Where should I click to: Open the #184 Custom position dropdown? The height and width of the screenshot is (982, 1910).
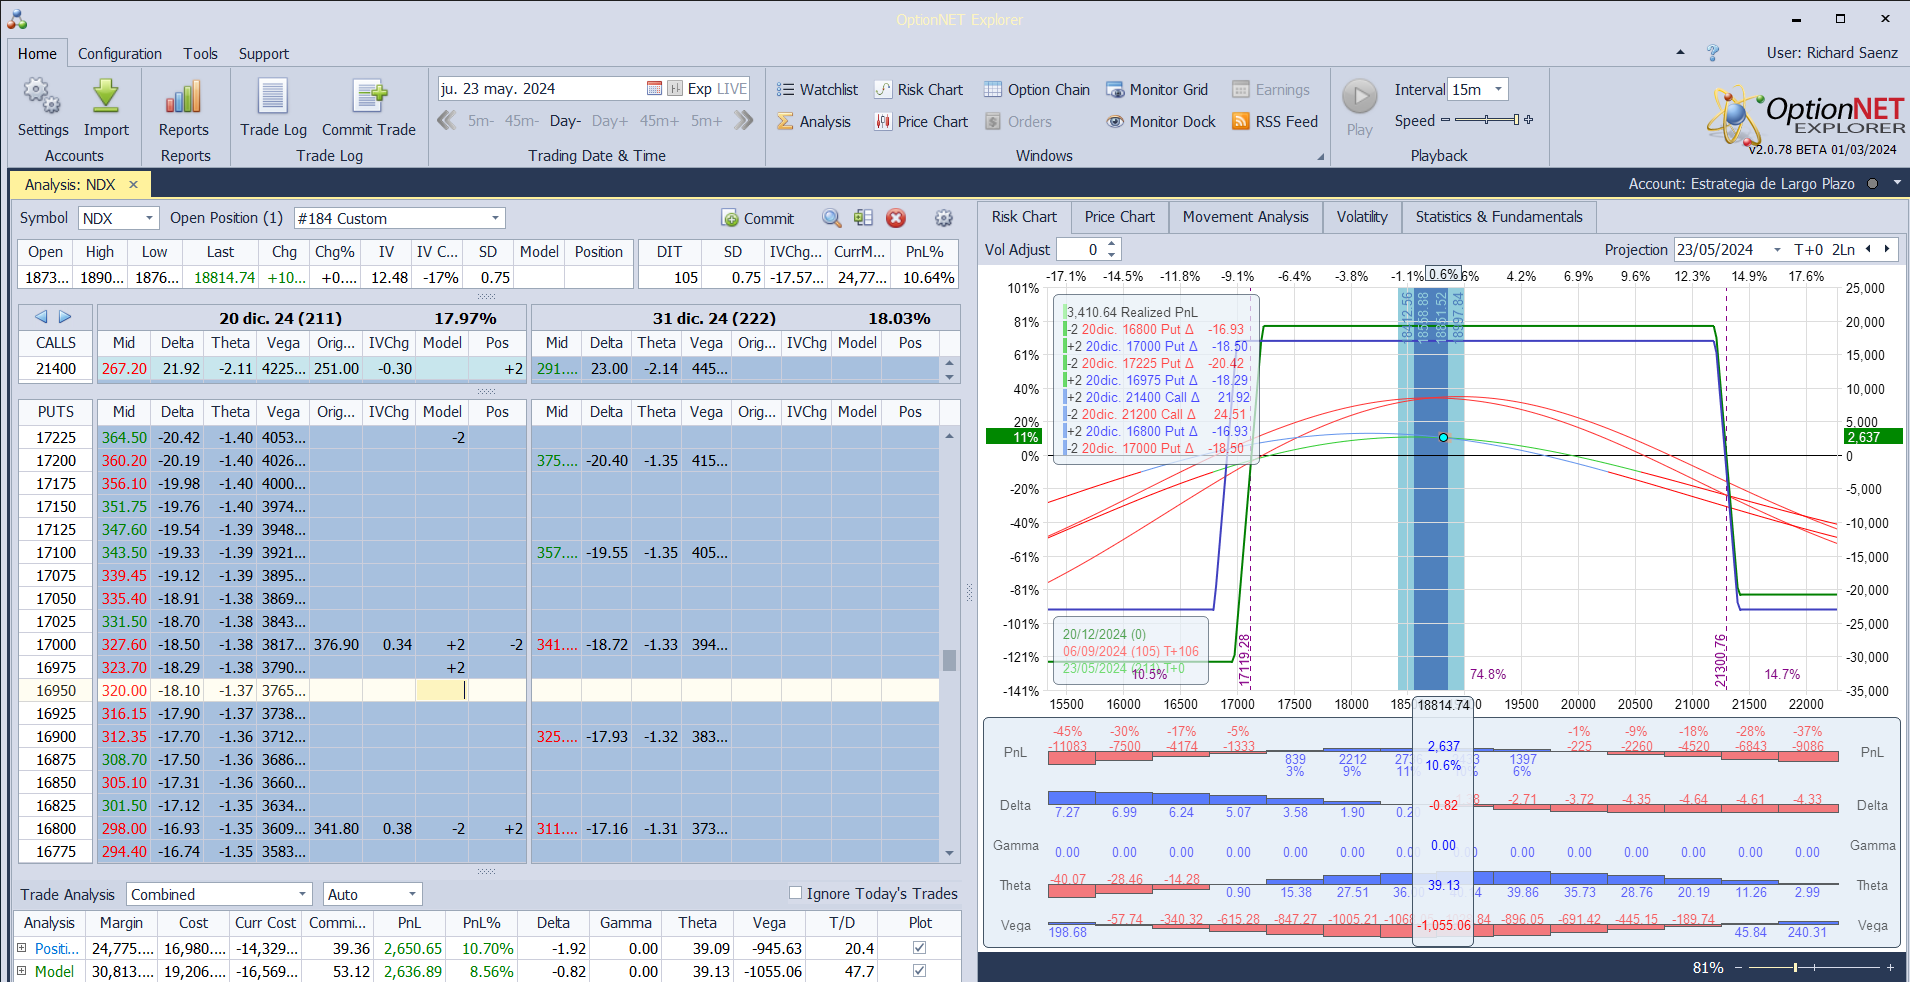pos(495,218)
